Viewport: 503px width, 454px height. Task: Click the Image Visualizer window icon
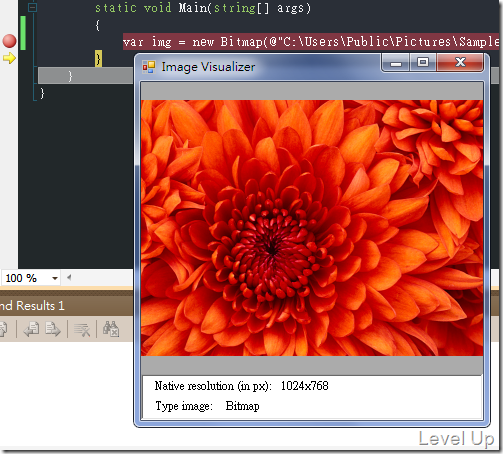tap(149, 67)
